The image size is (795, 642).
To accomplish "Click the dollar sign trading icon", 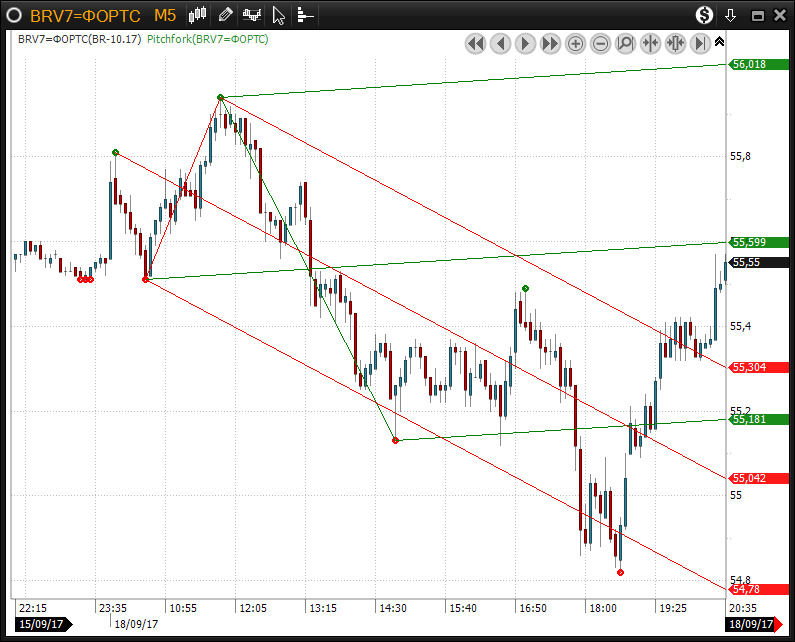I will pos(705,15).
